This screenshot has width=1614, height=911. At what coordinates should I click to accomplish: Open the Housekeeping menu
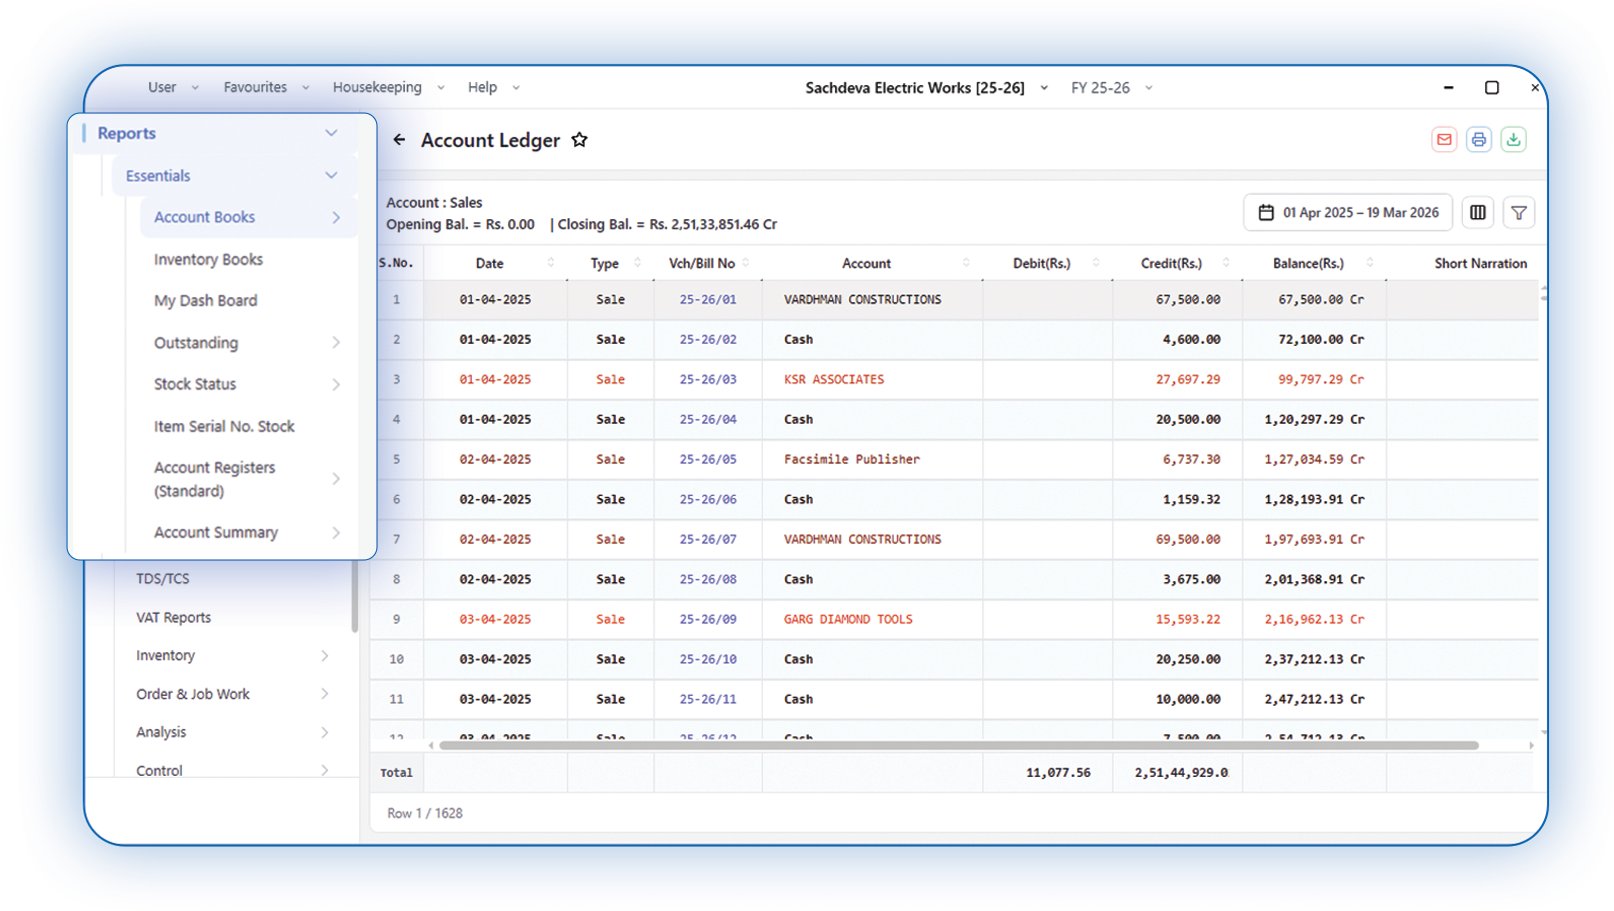pyautogui.click(x=388, y=88)
